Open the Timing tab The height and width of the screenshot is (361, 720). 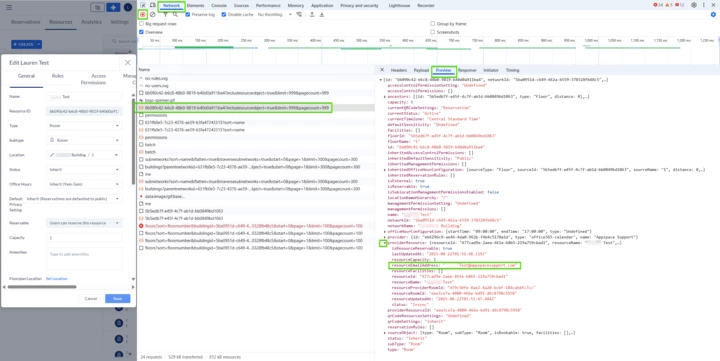click(512, 70)
